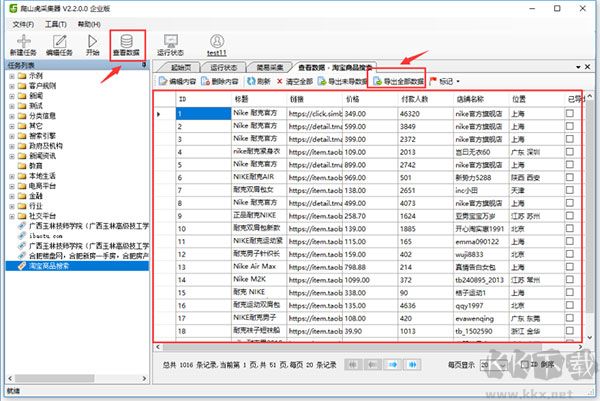Click task list horizontal scrollbar
Viewport: 600px width, 401px height.
(x=54, y=378)
